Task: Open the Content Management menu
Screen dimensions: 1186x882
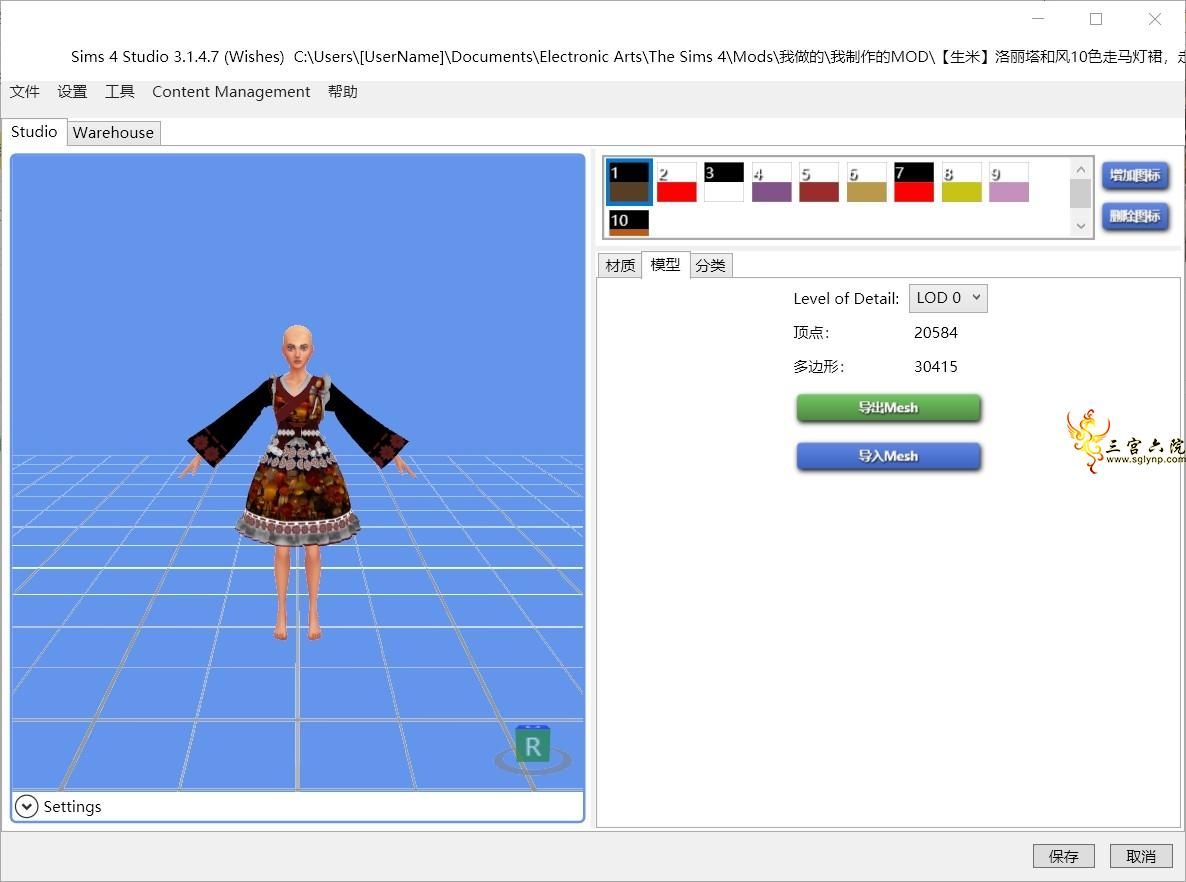Action: (x=231, y=92)
